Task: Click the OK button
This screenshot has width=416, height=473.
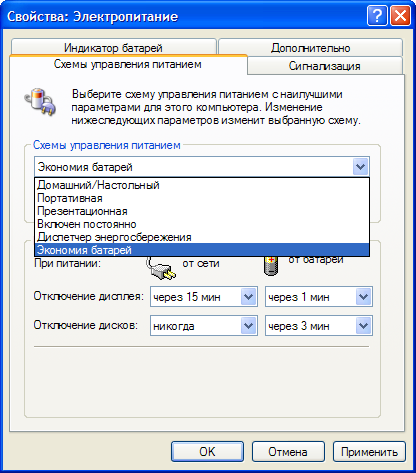Action: (x=207, y=452)
